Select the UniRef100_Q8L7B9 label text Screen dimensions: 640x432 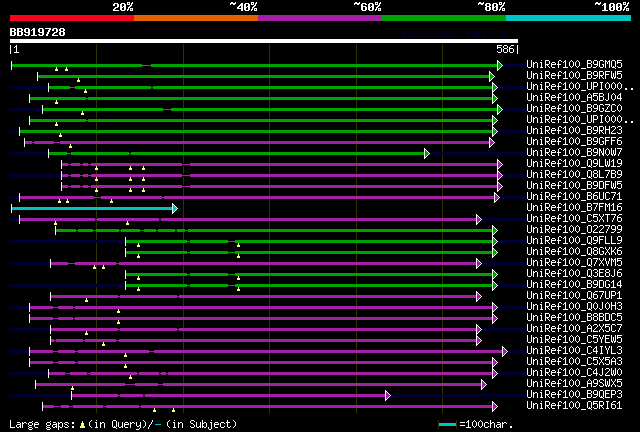[574, 175]
